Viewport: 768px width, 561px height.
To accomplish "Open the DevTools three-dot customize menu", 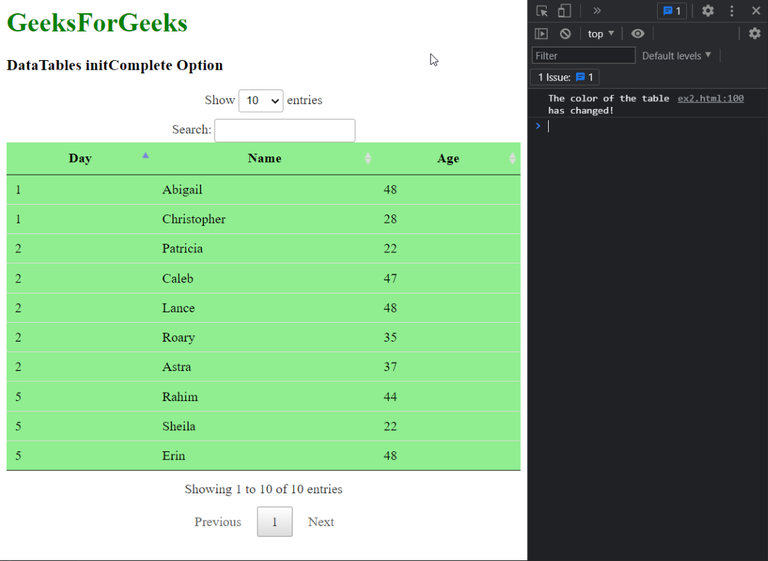I will coord(732,11).
